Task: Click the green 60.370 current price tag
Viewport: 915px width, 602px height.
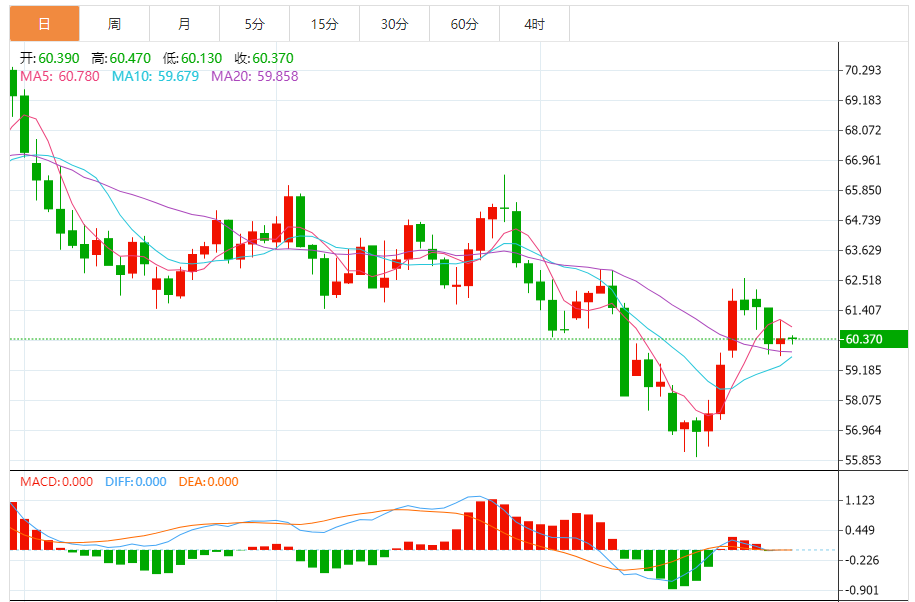Action: [x=874, y=339]
